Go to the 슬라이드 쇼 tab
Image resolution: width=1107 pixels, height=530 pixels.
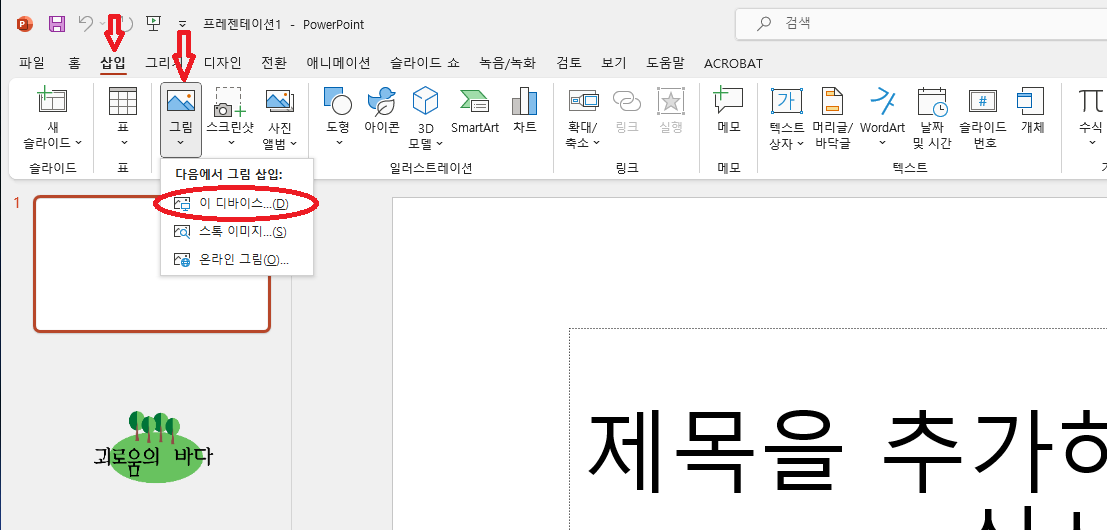pos(425,63)
